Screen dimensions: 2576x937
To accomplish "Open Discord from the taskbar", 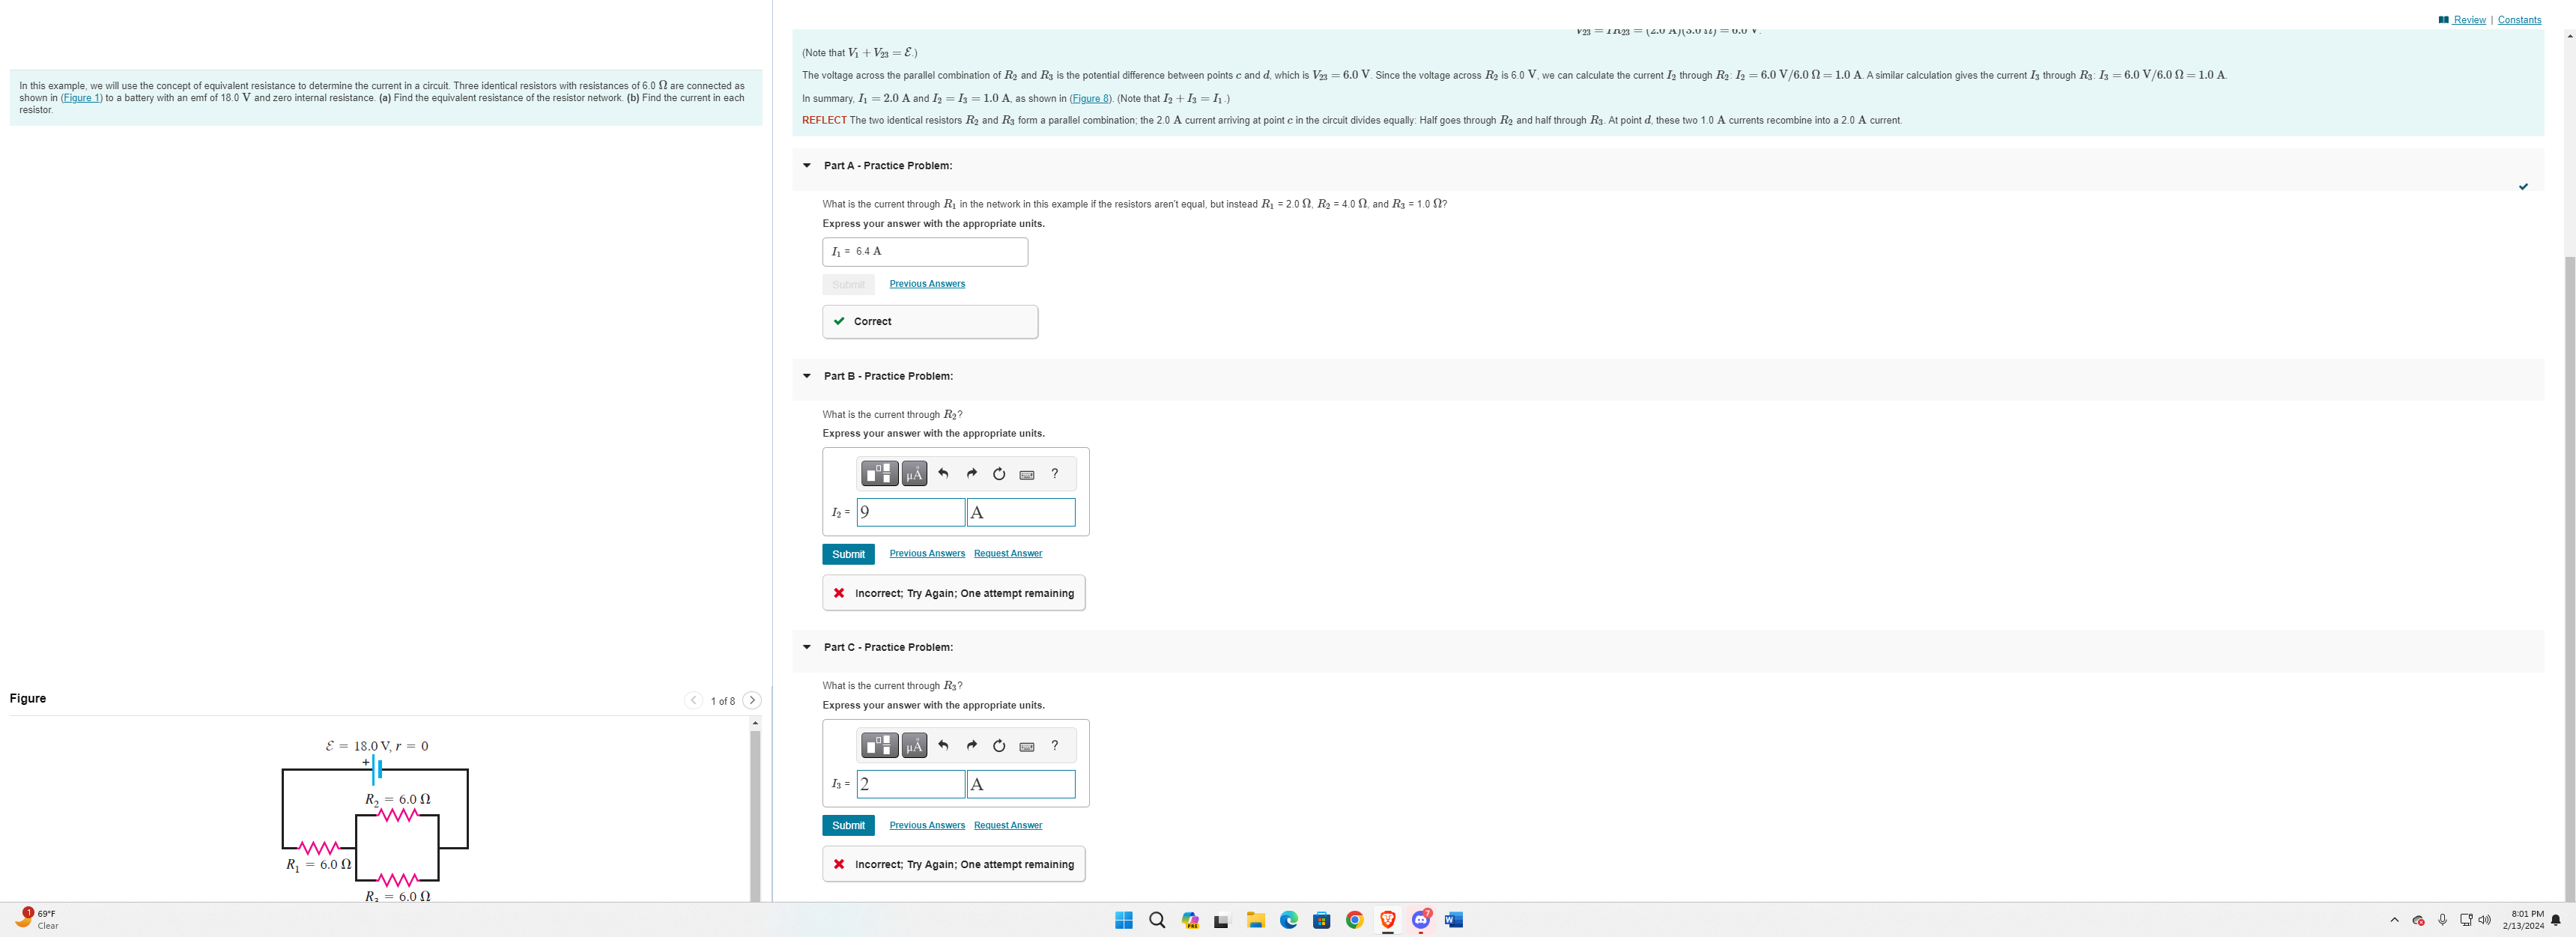I will click(x=1421, y=919).
